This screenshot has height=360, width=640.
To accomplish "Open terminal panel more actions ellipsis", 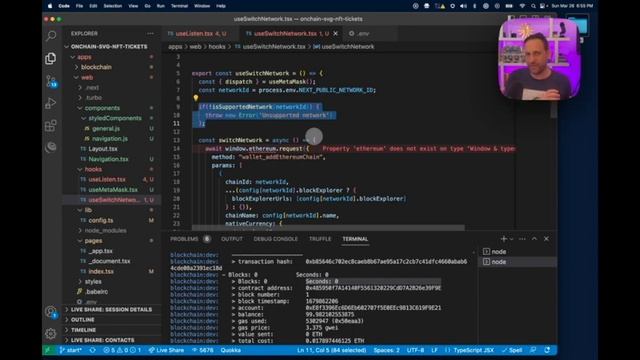I will (522, 239).
